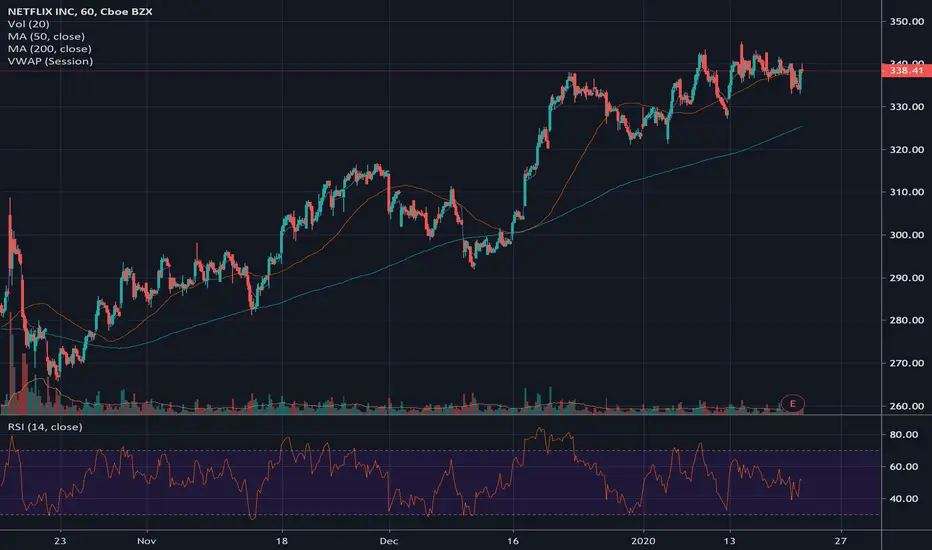This screenshot has width=932, height=550.
Task: Click the 350.00 price axis label
Action: tap(906, 21)
